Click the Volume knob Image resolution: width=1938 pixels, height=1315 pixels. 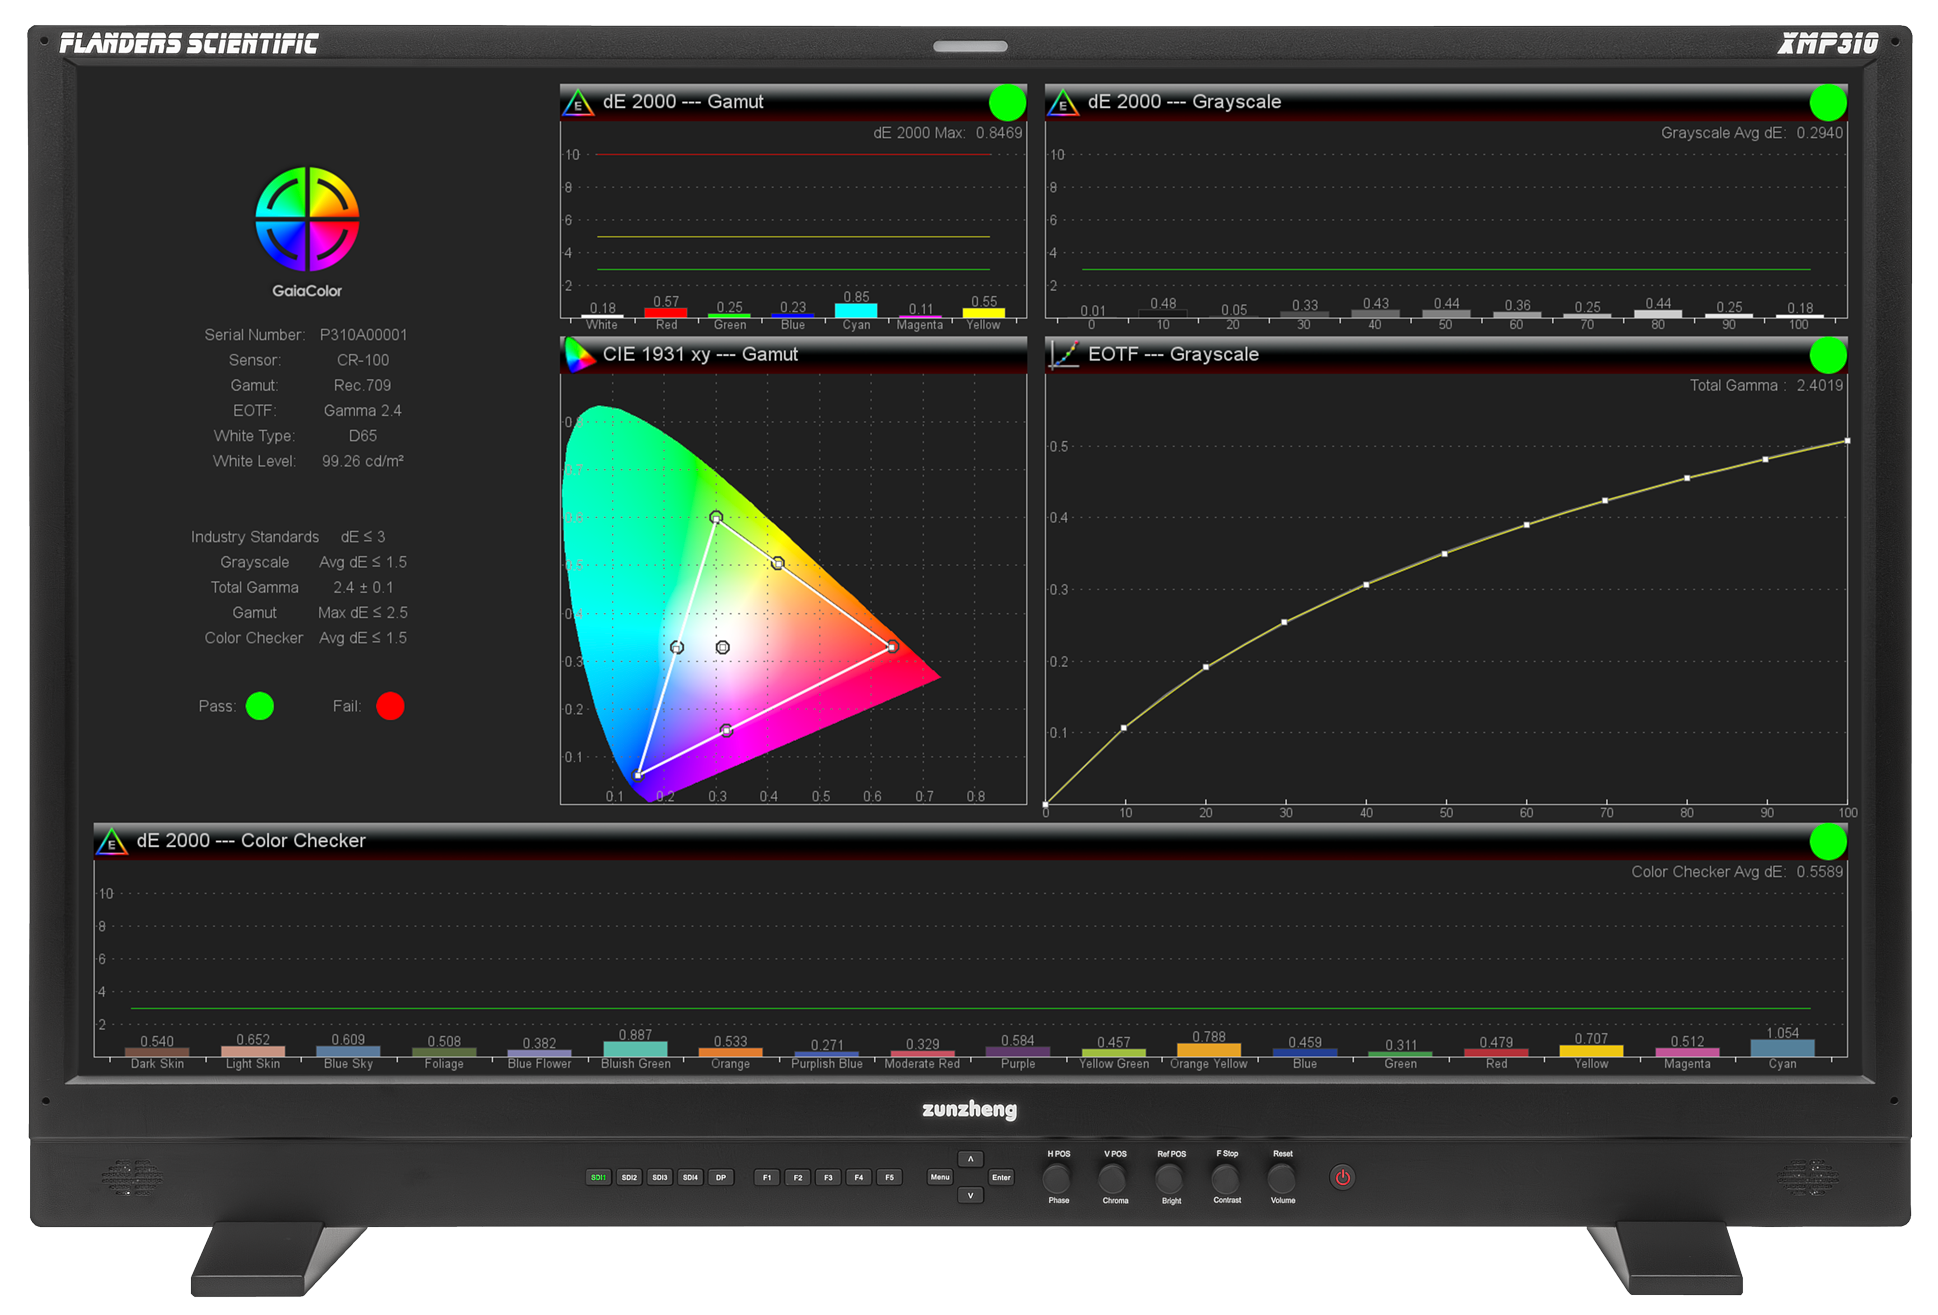tap(1282, 1178)
